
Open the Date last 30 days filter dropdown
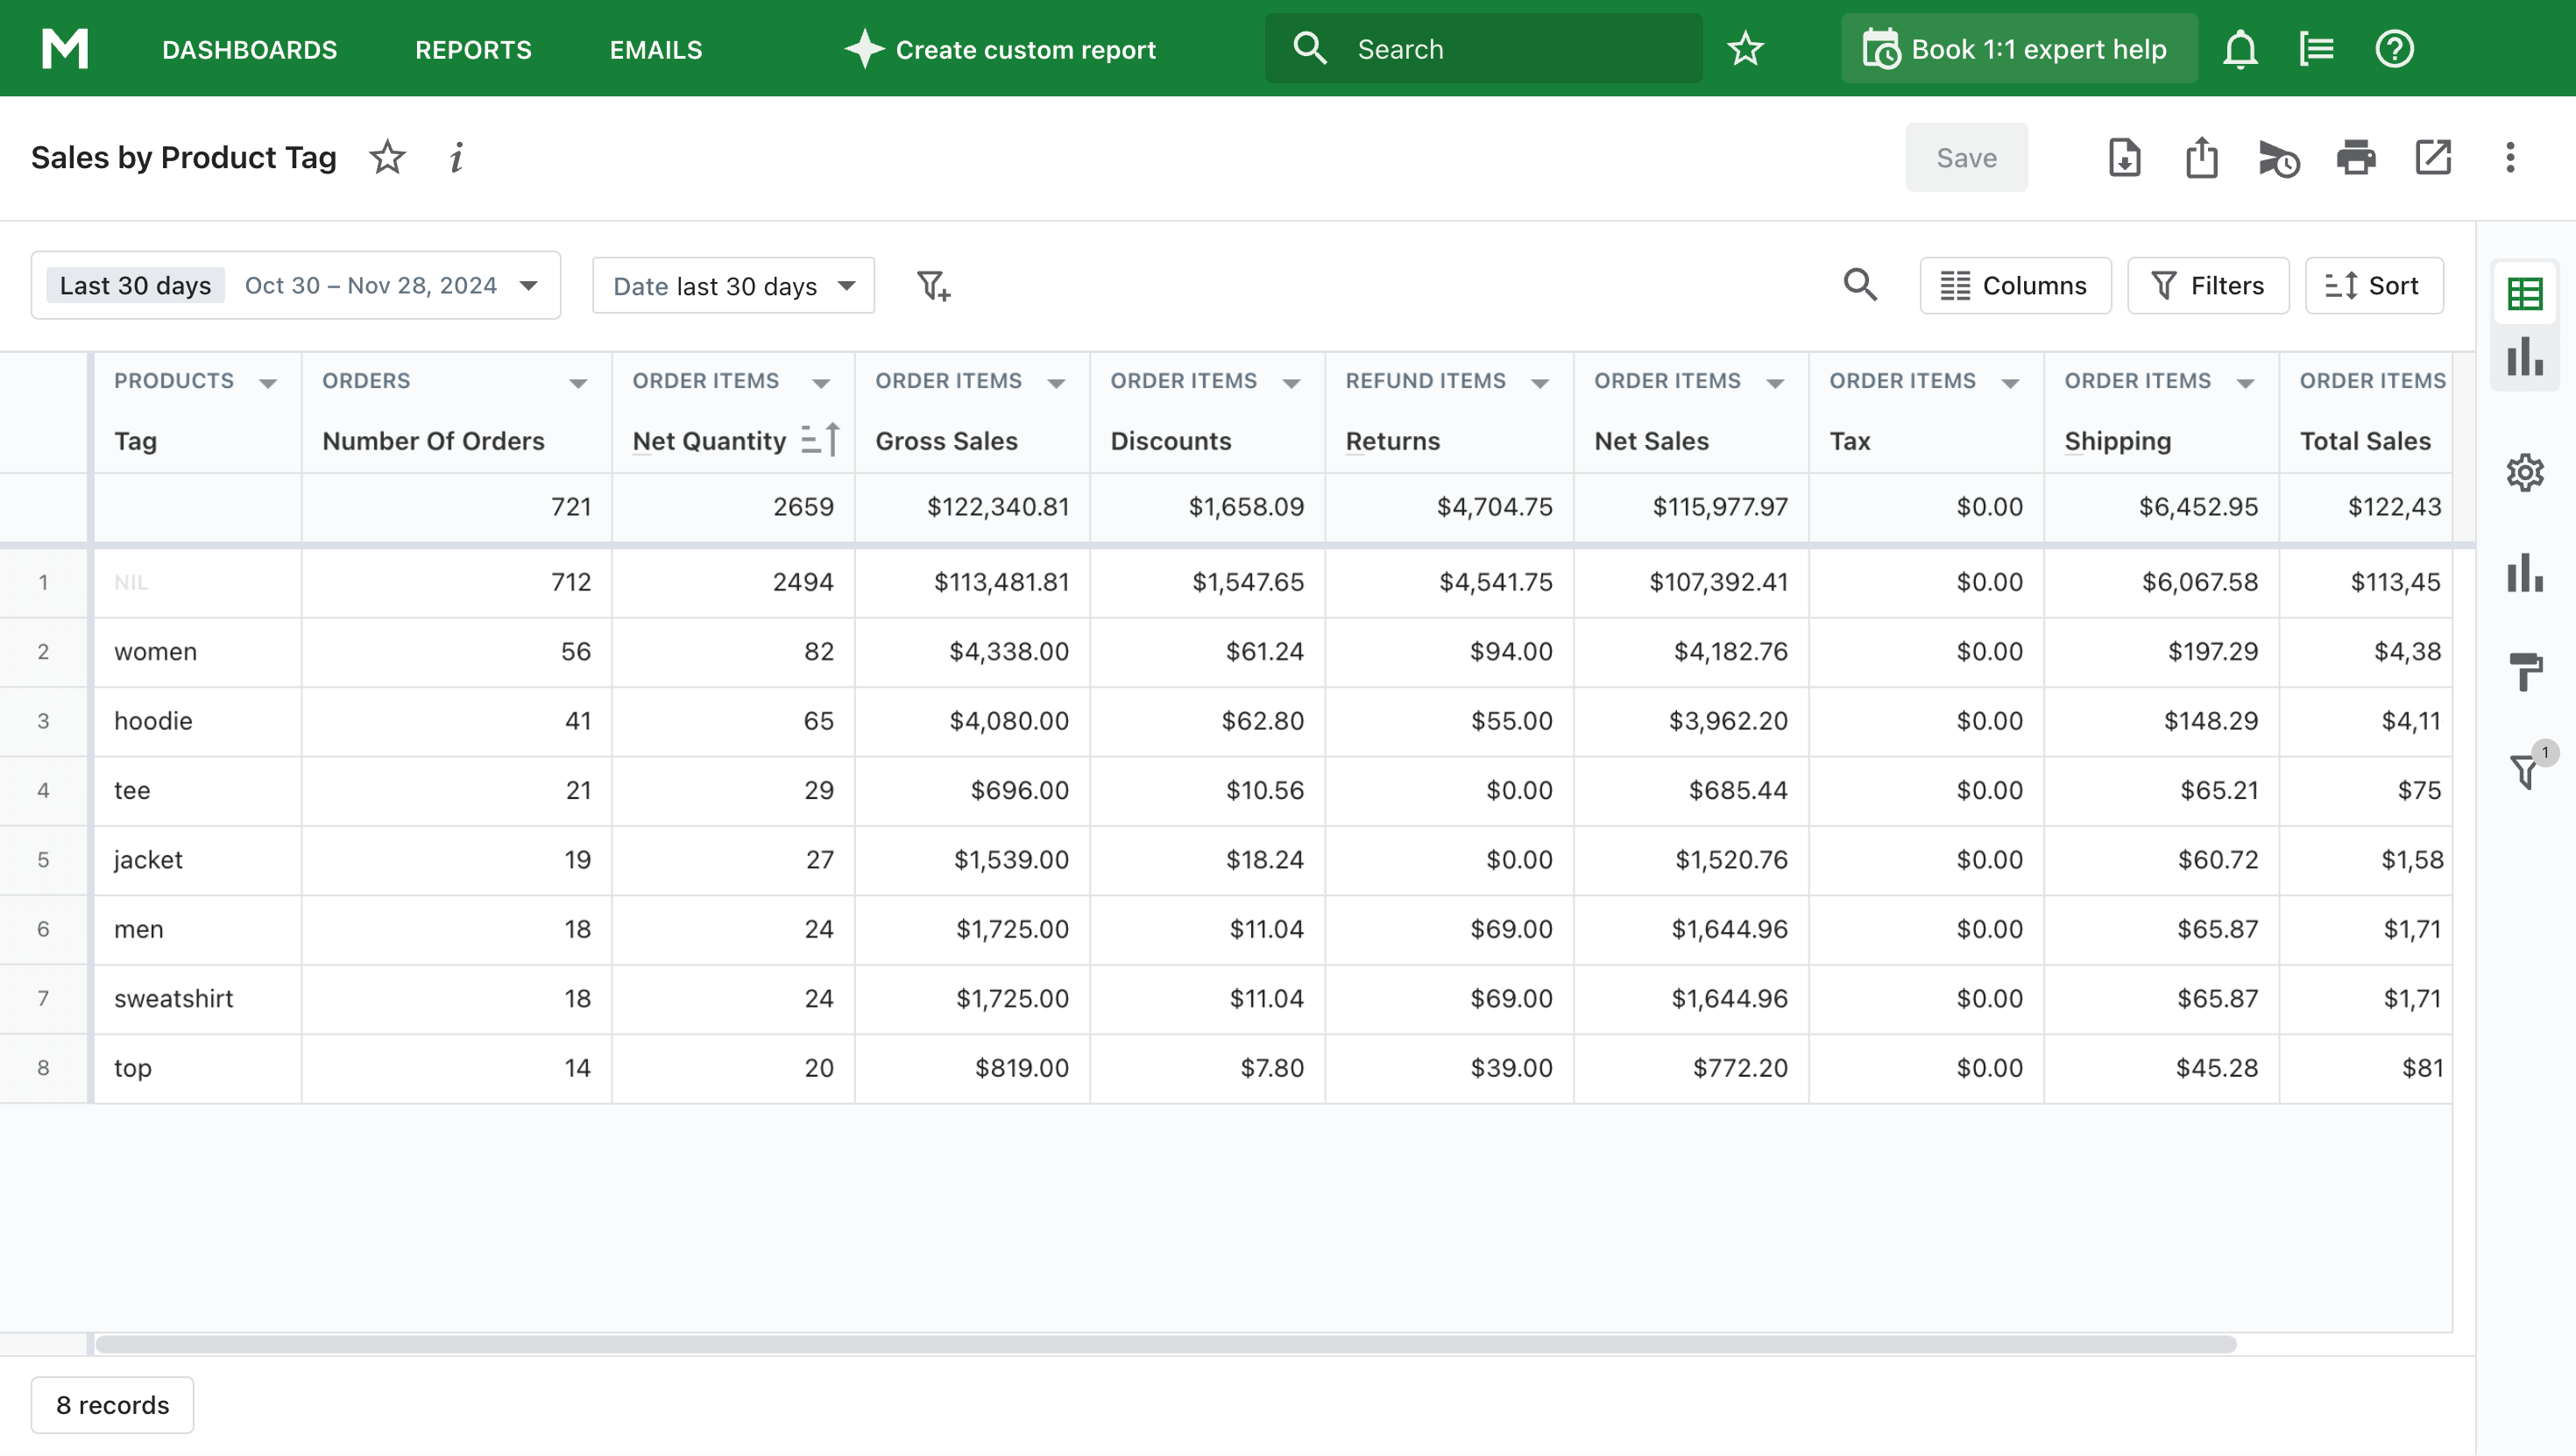click(x=733, y=286)
